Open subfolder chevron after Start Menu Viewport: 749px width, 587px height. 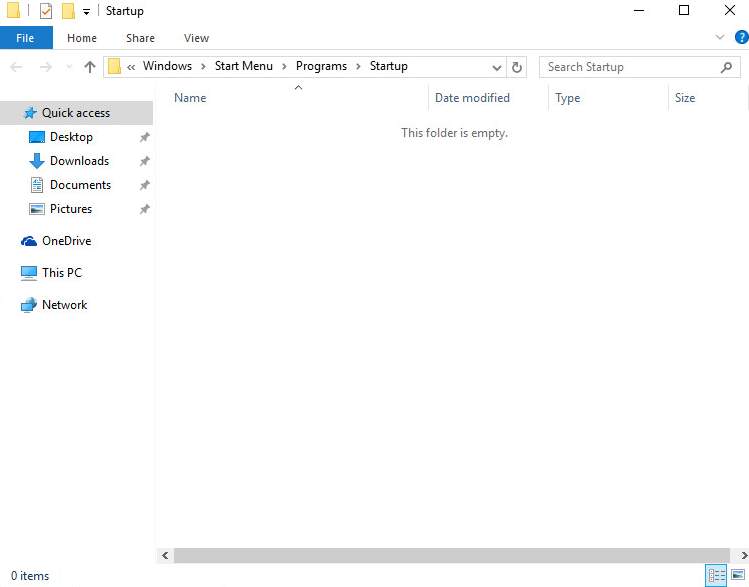(x=284, y=67)
